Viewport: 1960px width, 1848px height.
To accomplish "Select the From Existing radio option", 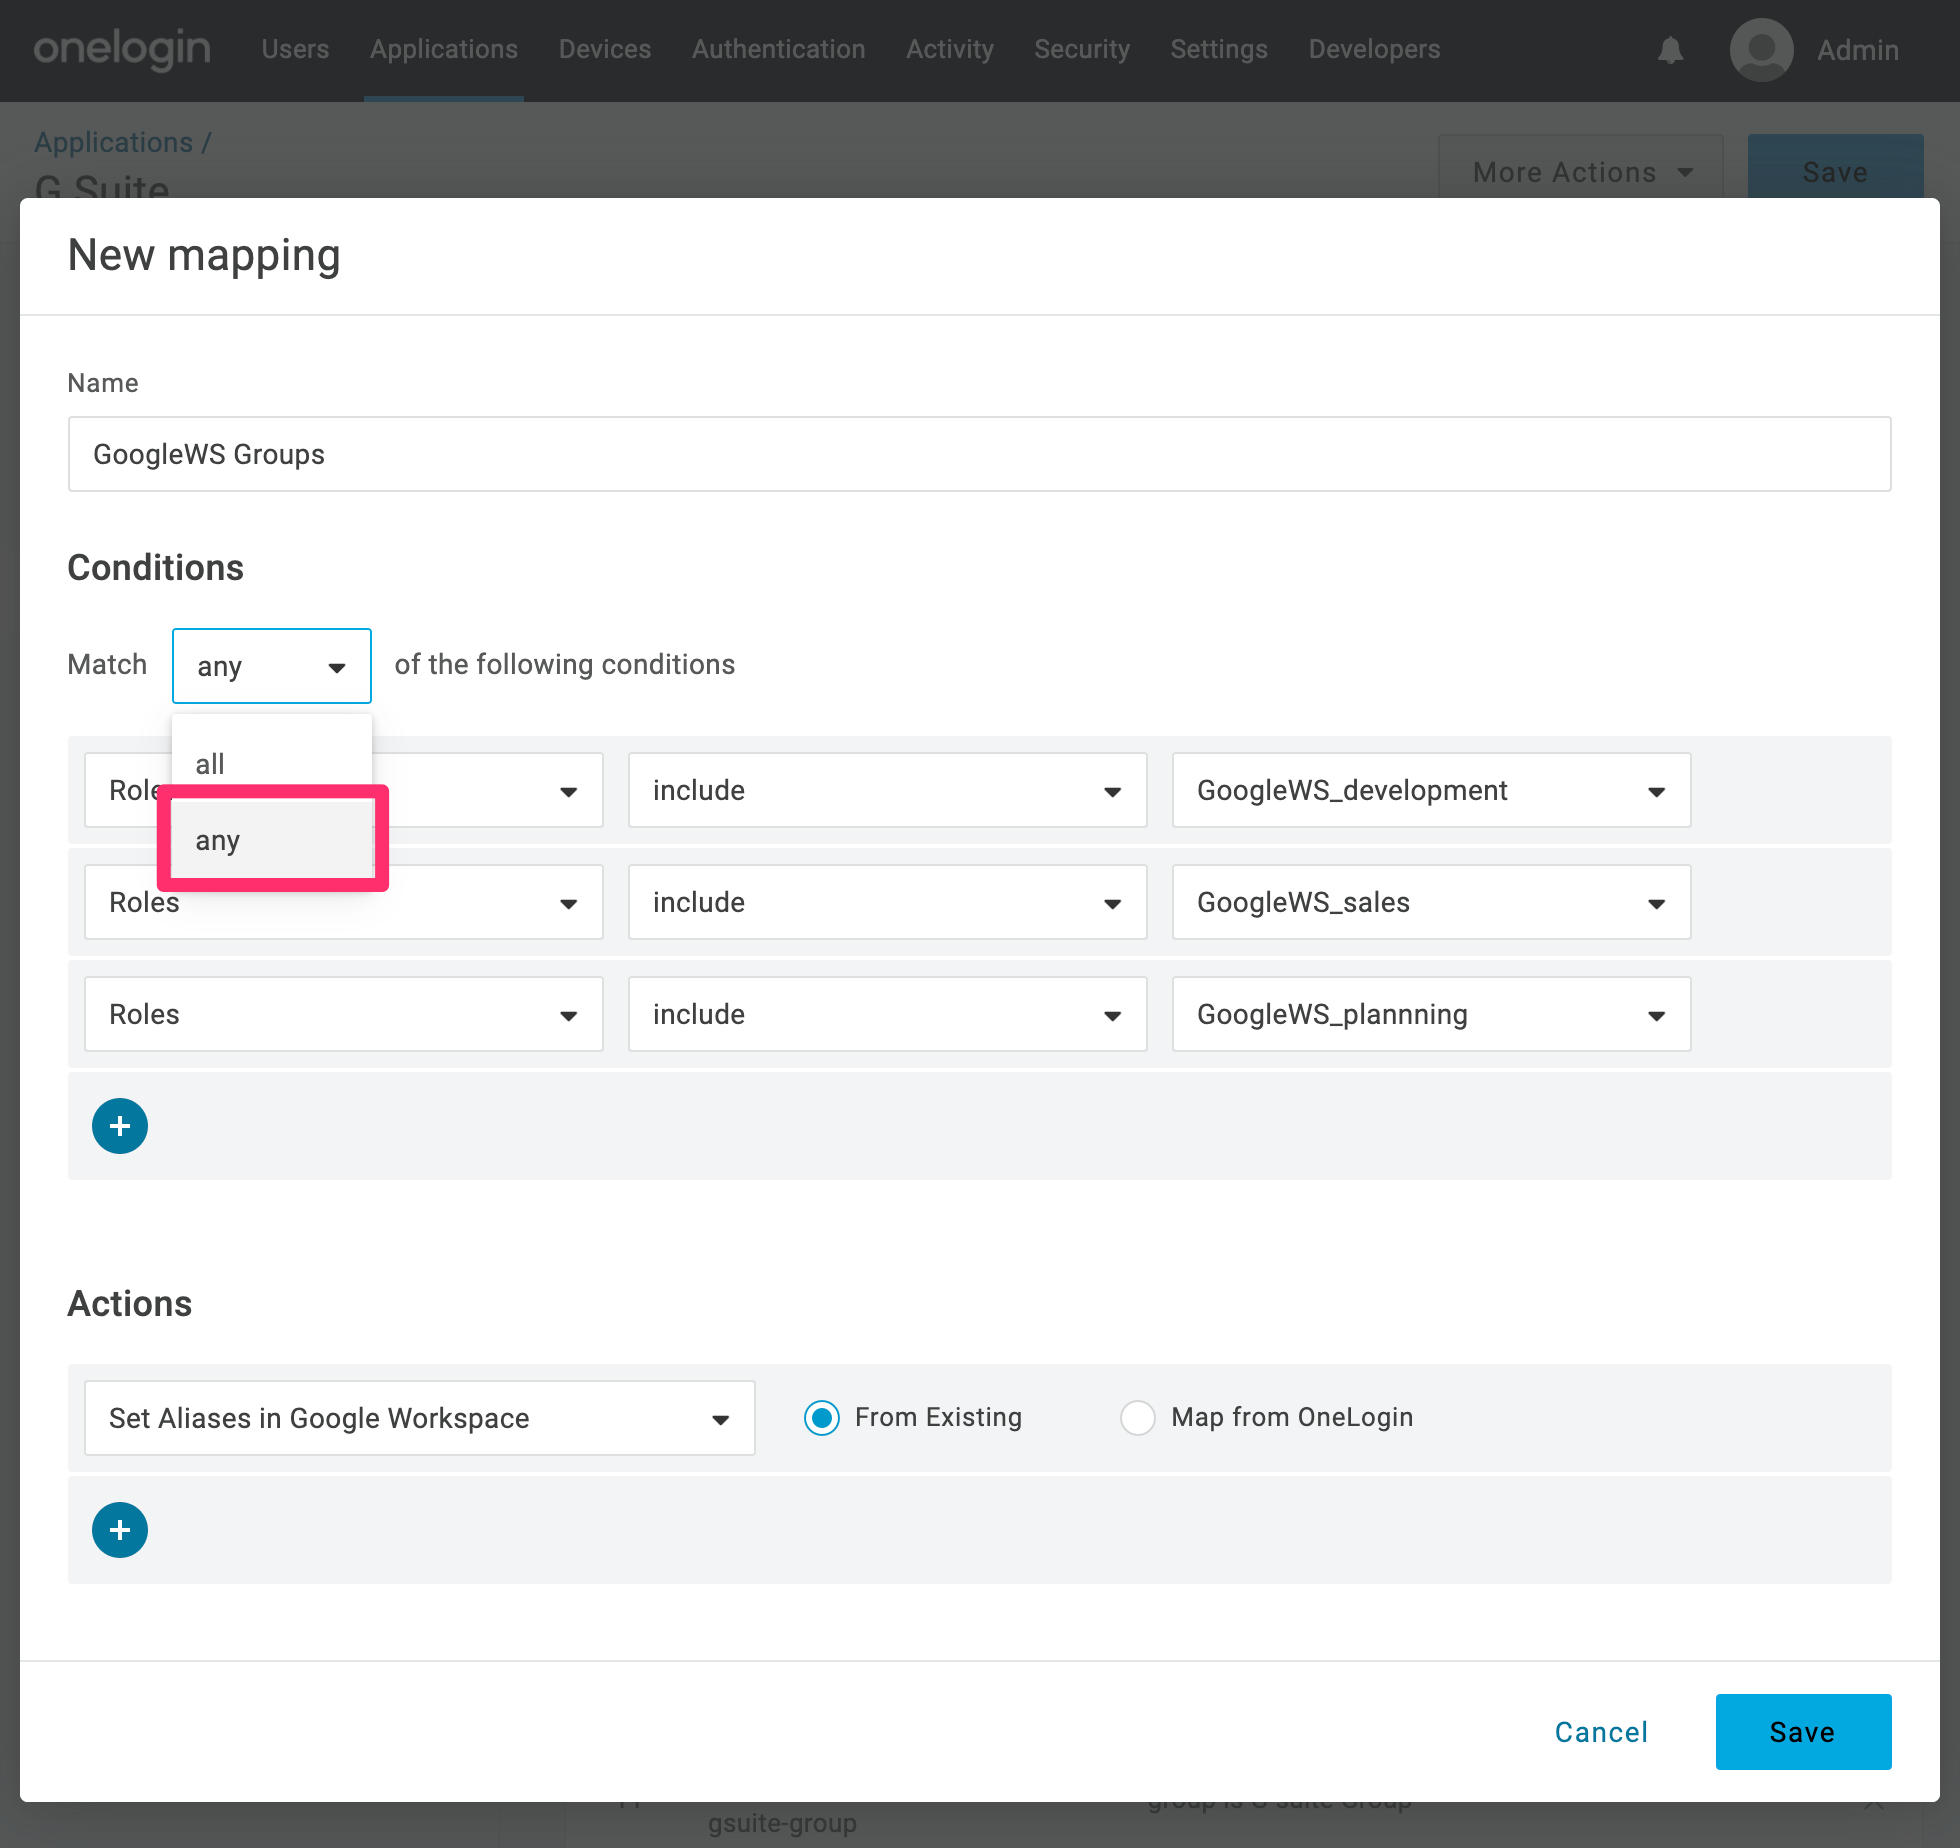I will pyautogui.click(x=822, y=1418).
